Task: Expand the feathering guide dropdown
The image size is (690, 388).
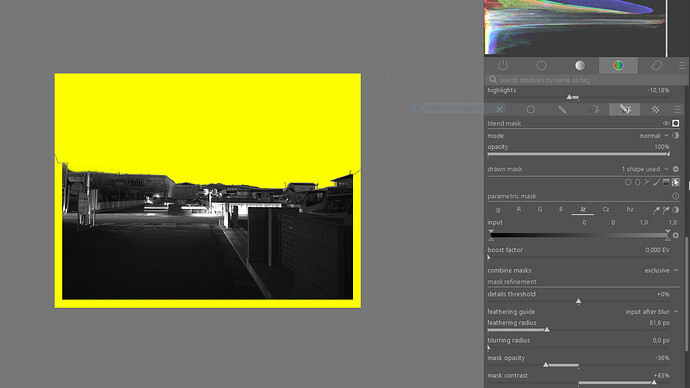Action: click(652, 311)
